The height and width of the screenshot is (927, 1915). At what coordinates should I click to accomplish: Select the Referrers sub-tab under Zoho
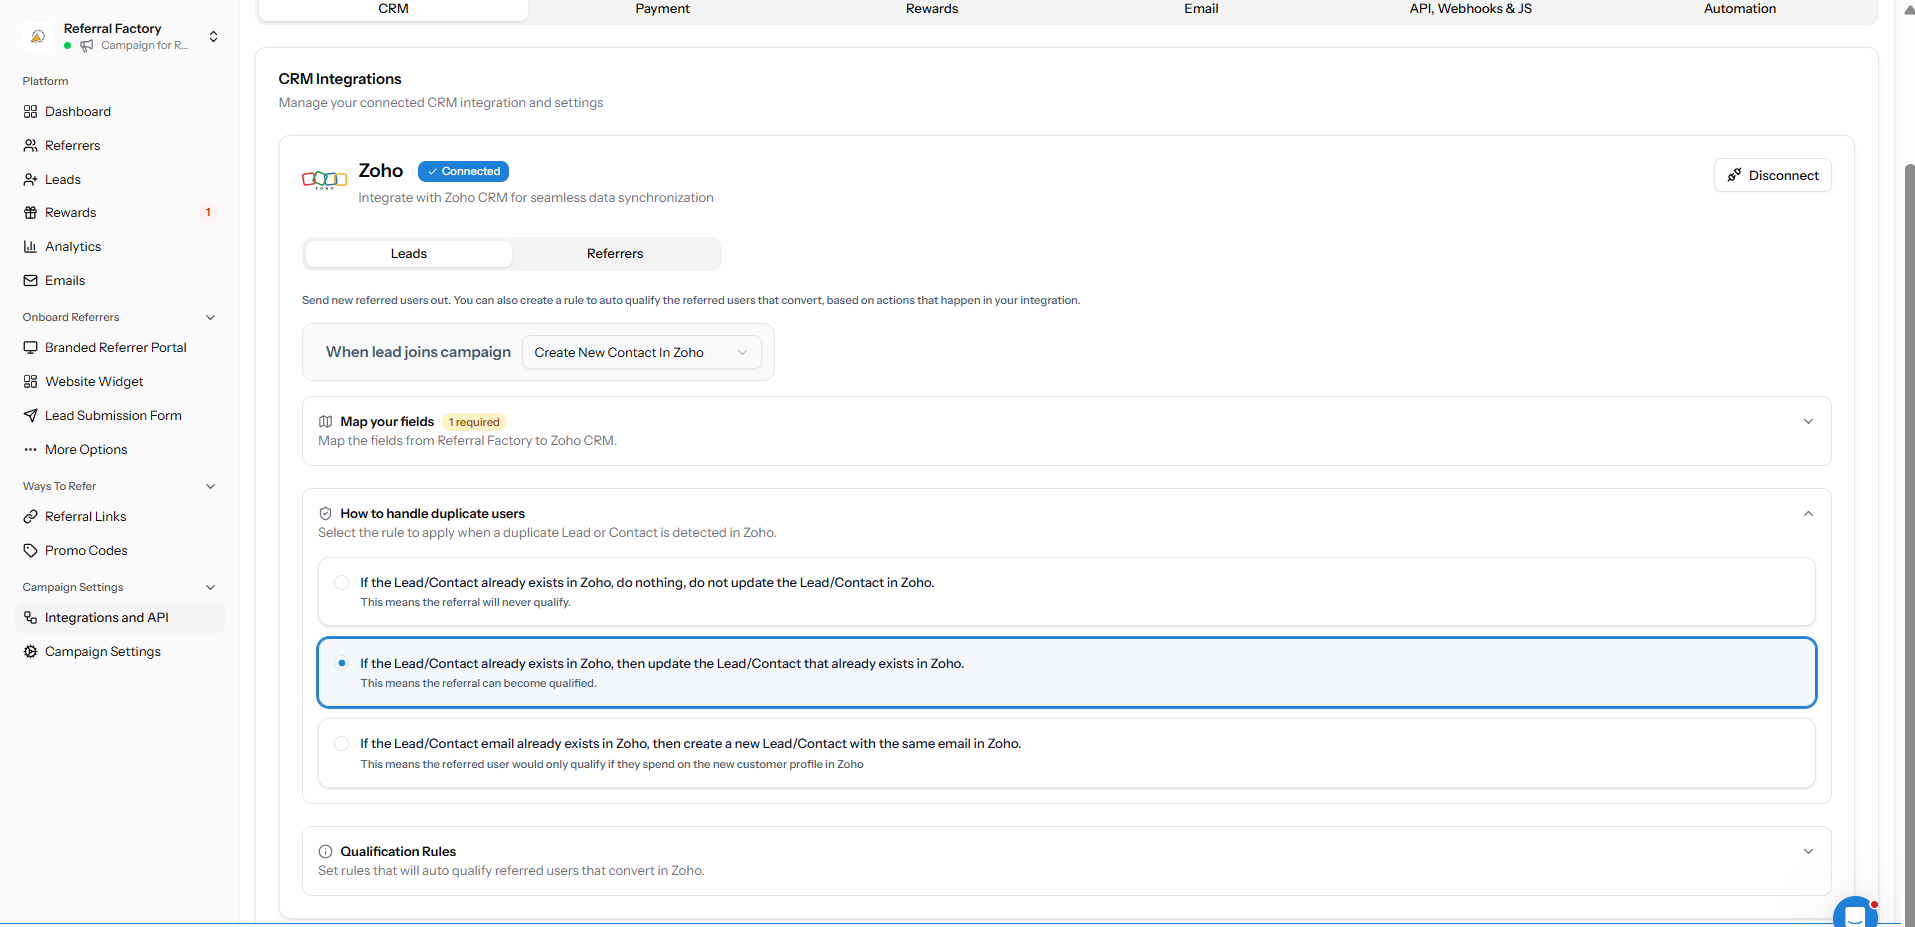click(x=615, y=254)
